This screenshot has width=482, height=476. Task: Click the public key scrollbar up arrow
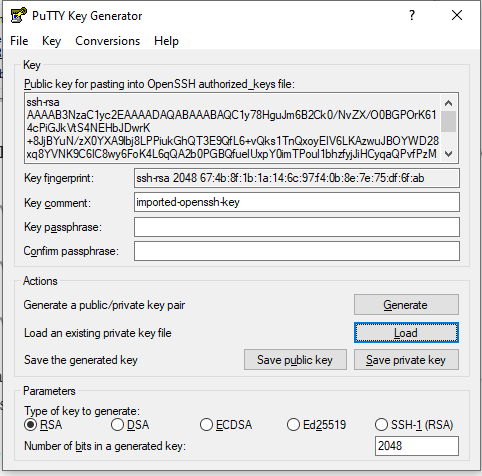(x=449, y=103)
